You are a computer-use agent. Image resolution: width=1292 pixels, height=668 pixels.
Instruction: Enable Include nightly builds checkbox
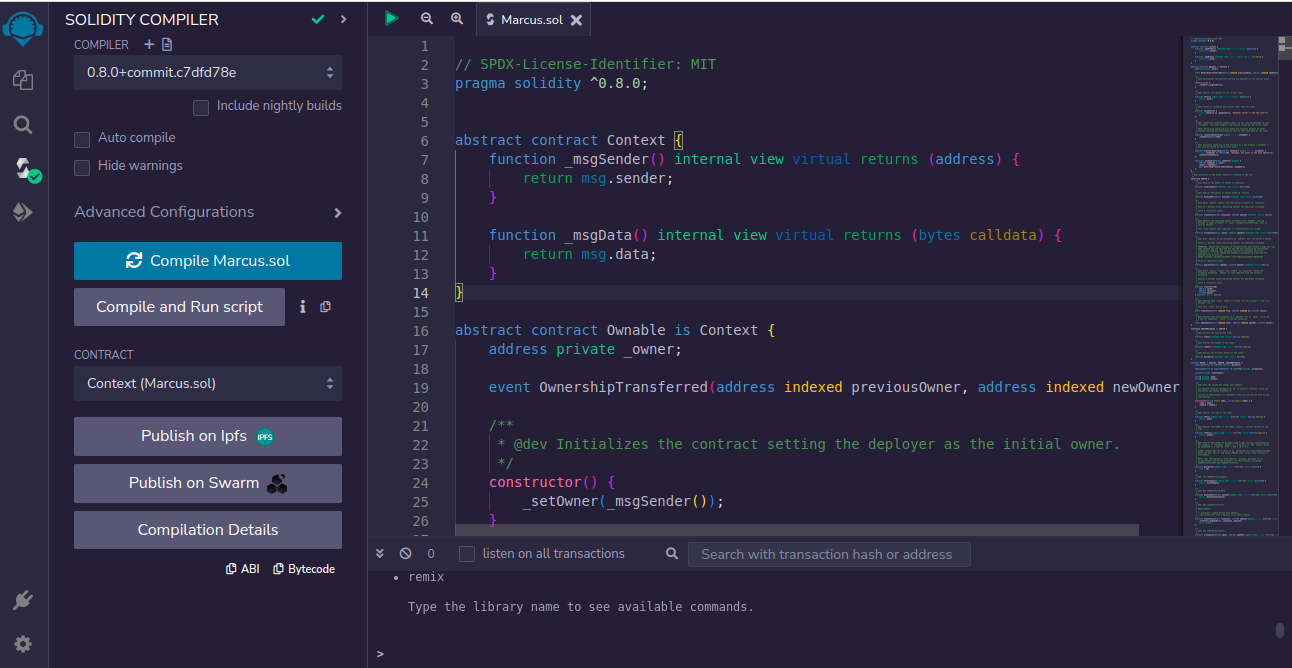pyautogui.click(x=201, y=107)
